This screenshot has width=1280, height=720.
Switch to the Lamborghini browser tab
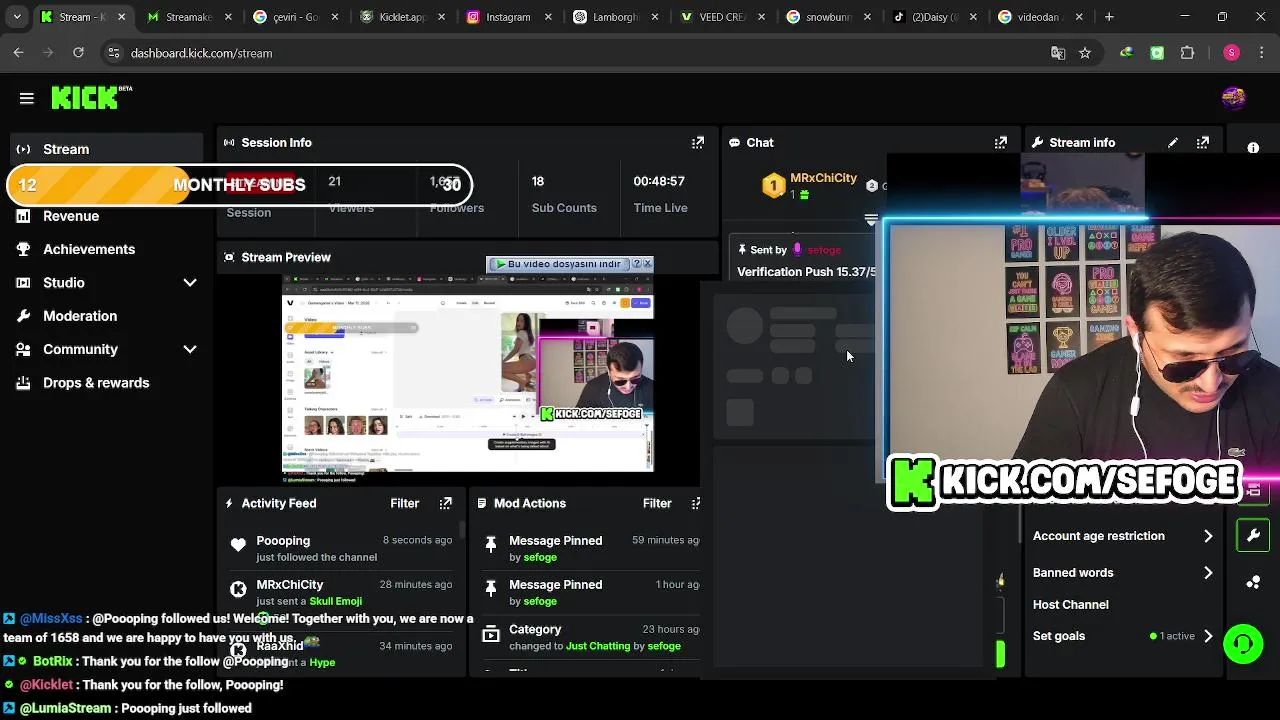point(614,17)
